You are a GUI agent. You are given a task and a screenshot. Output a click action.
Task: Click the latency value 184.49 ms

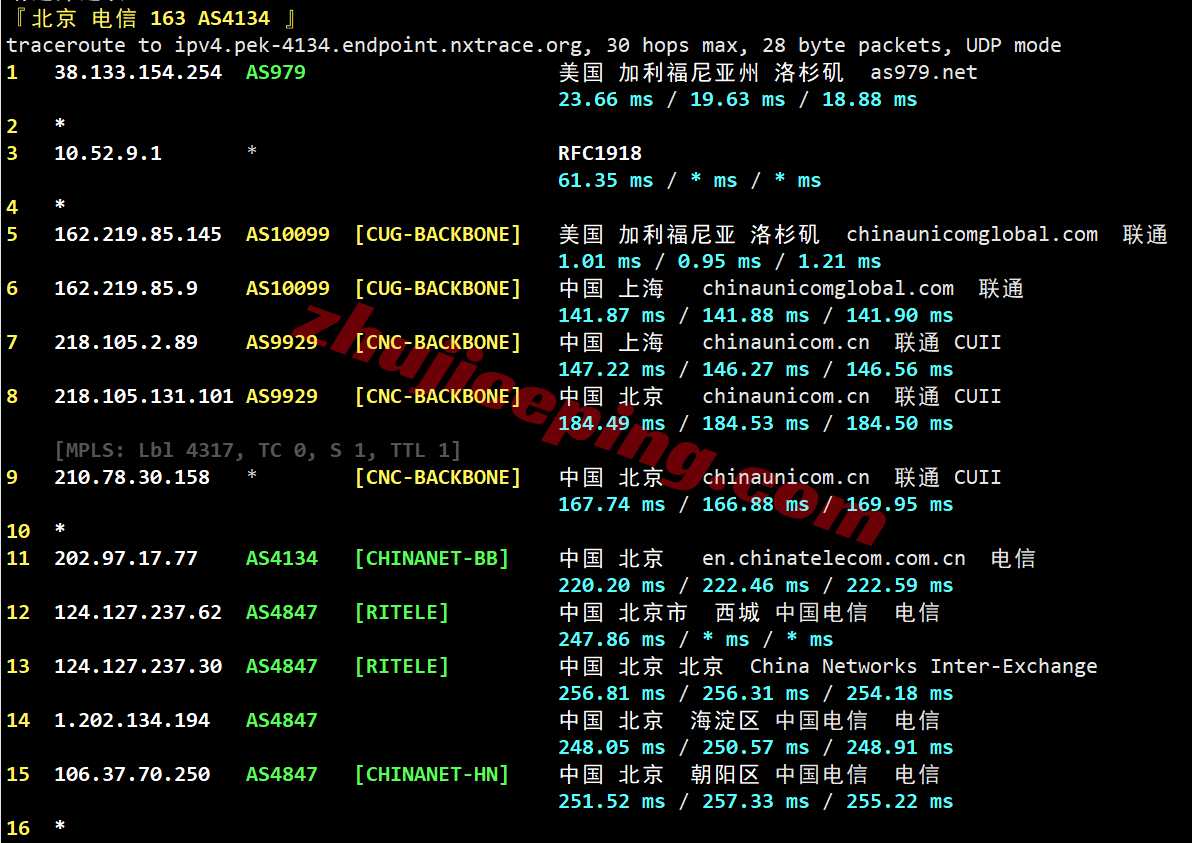click(x=611, y=423)
